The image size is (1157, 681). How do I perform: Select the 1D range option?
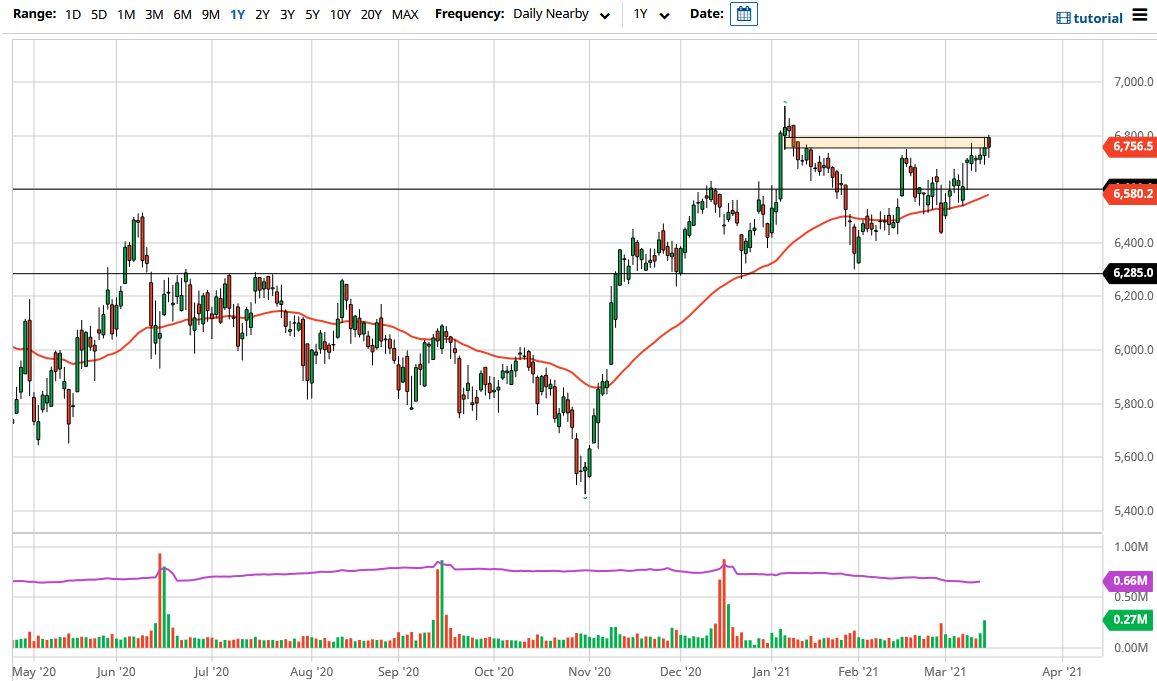72,15
